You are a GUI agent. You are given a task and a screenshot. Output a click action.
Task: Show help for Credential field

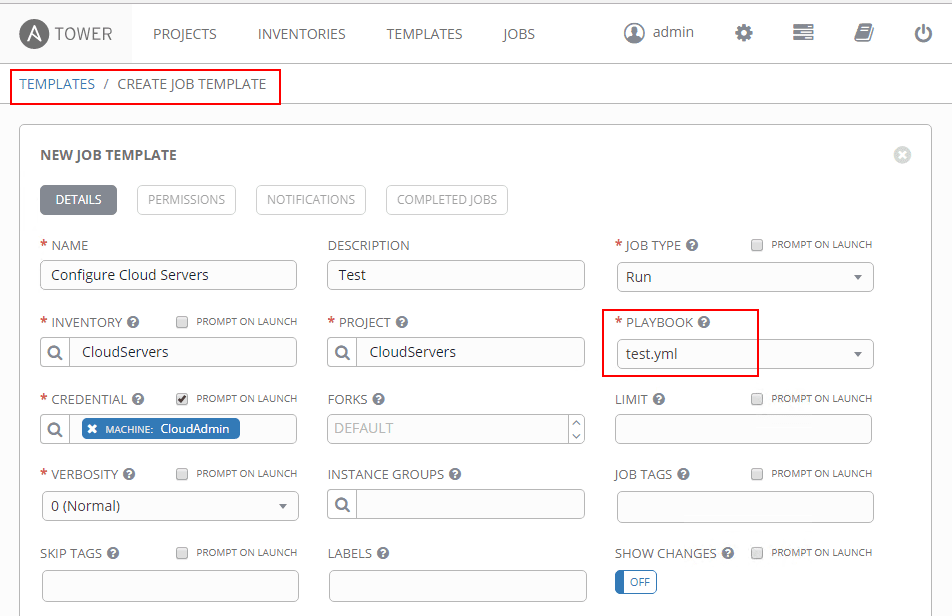138,399
